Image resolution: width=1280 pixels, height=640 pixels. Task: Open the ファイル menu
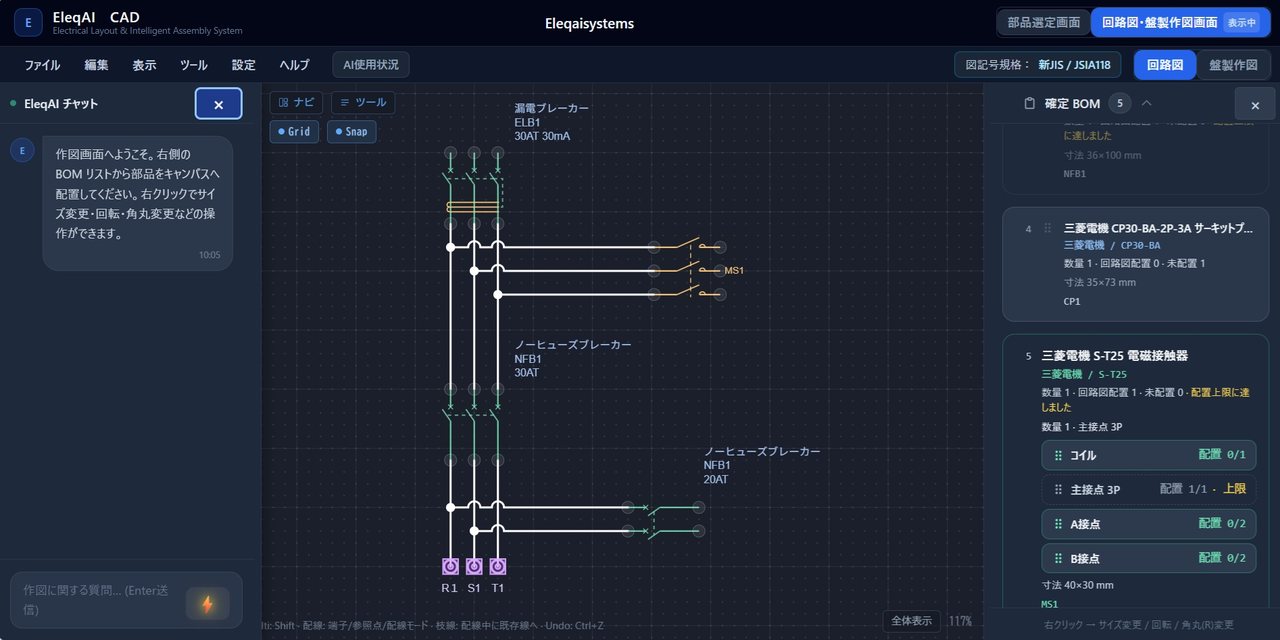[42, 65]
